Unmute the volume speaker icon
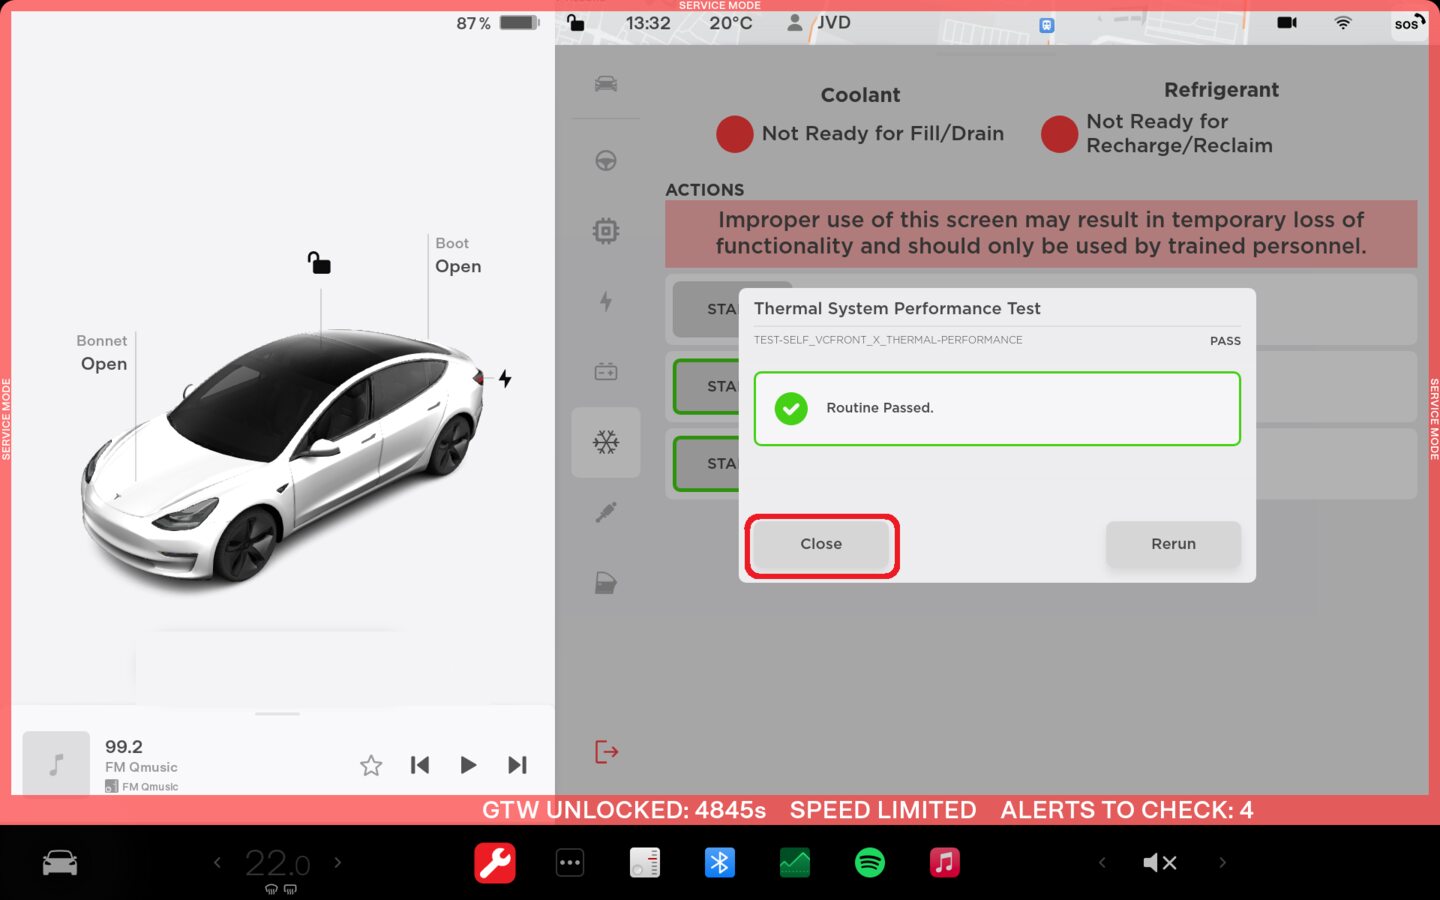 [1159, 862]
